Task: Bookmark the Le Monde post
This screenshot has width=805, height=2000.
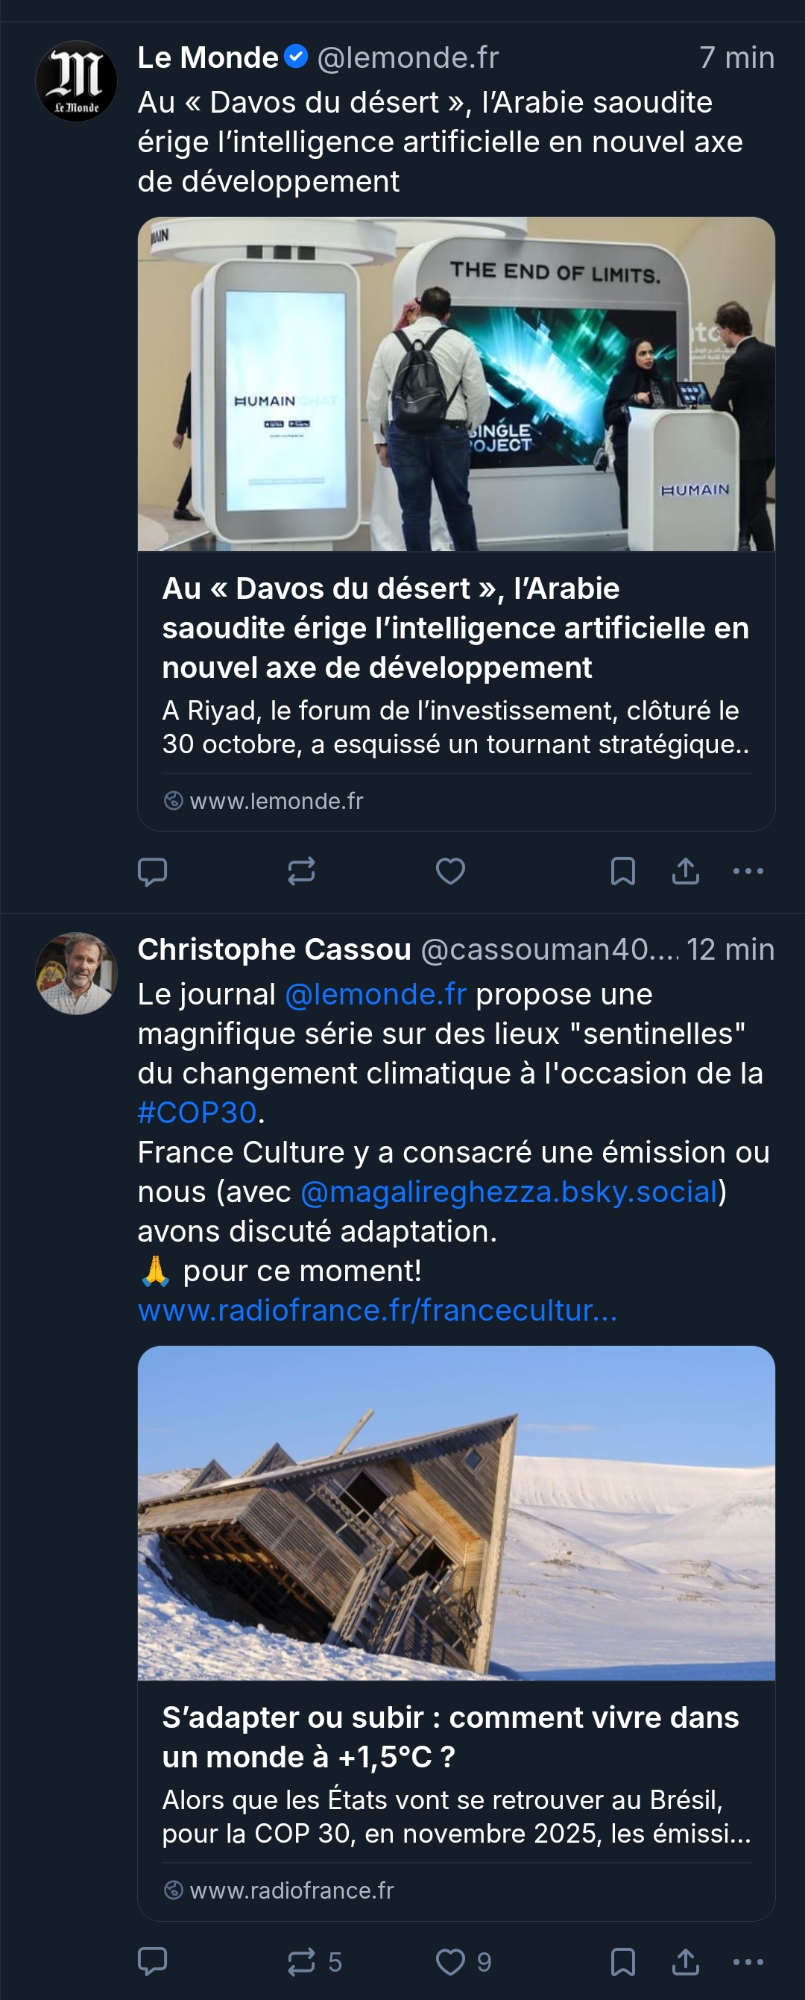Action: click(x=622, y=872)
